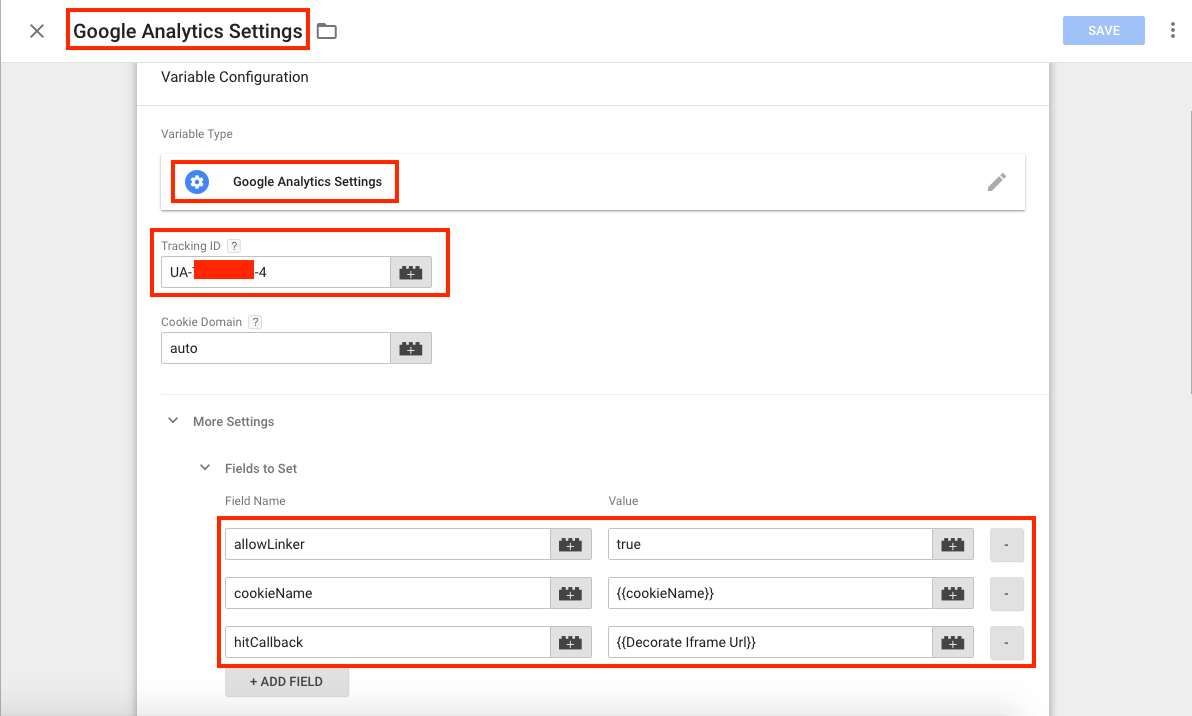Image resolution: width=1192 pixels, height=716 pixels.
Task: Open Tracking ID help question mark
Action: 234,246
